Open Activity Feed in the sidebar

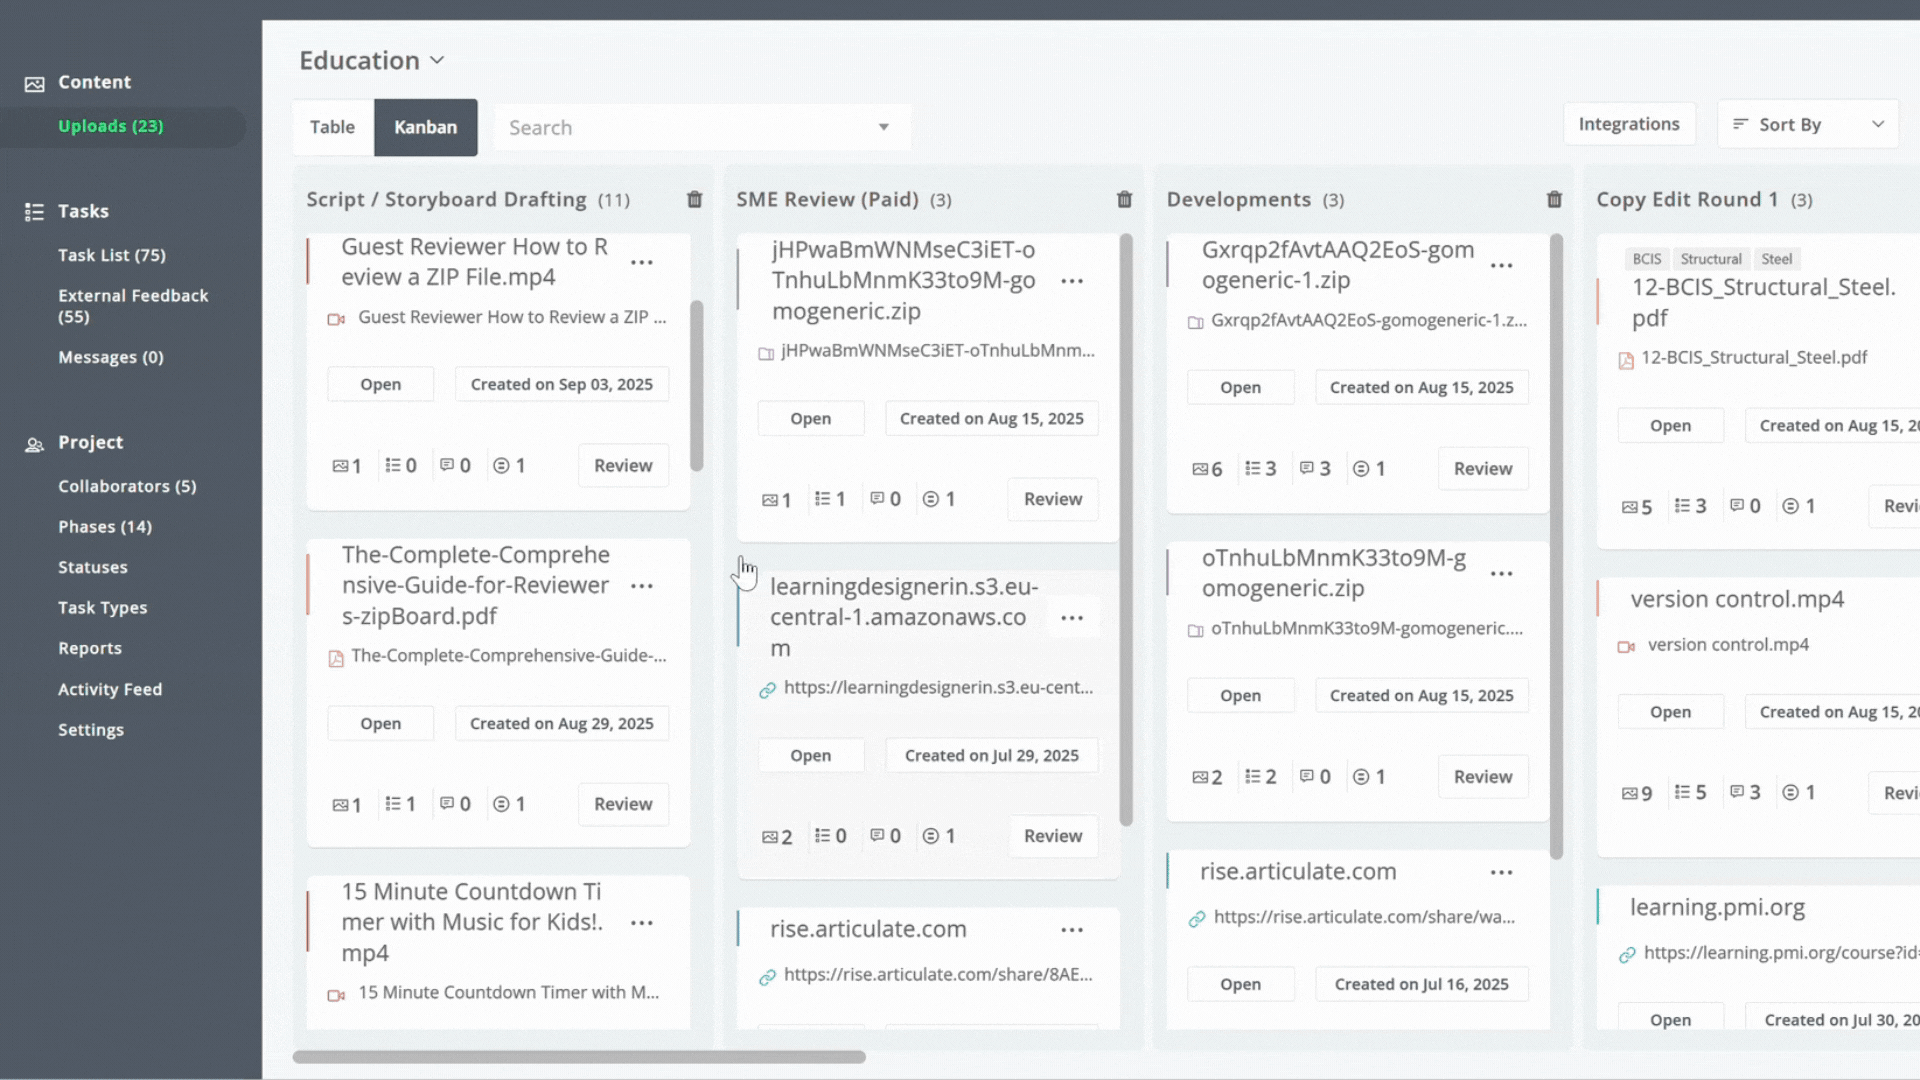(x=110, y=689)
